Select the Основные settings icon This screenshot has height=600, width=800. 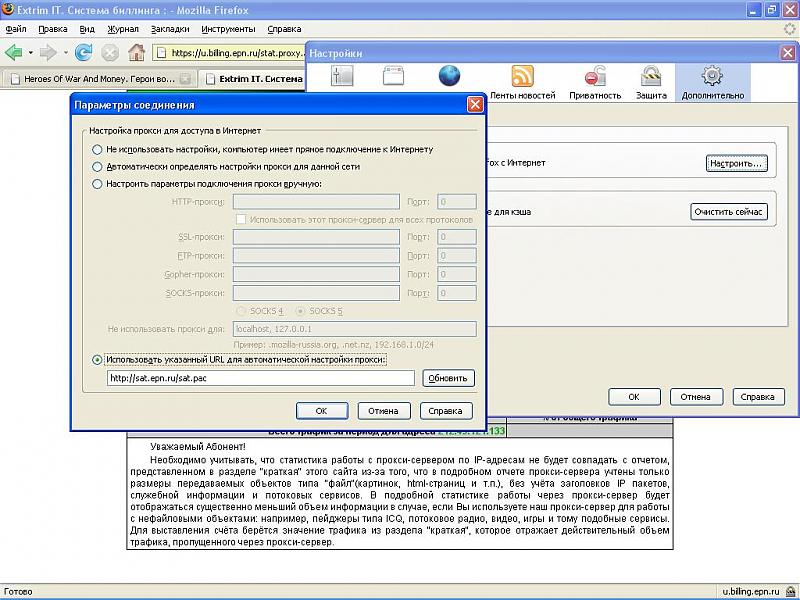342,77
